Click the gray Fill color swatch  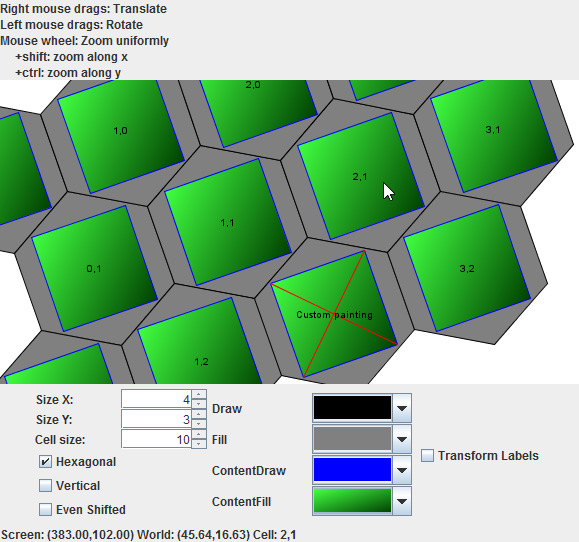pyautogui.click(x=352, y=439)
